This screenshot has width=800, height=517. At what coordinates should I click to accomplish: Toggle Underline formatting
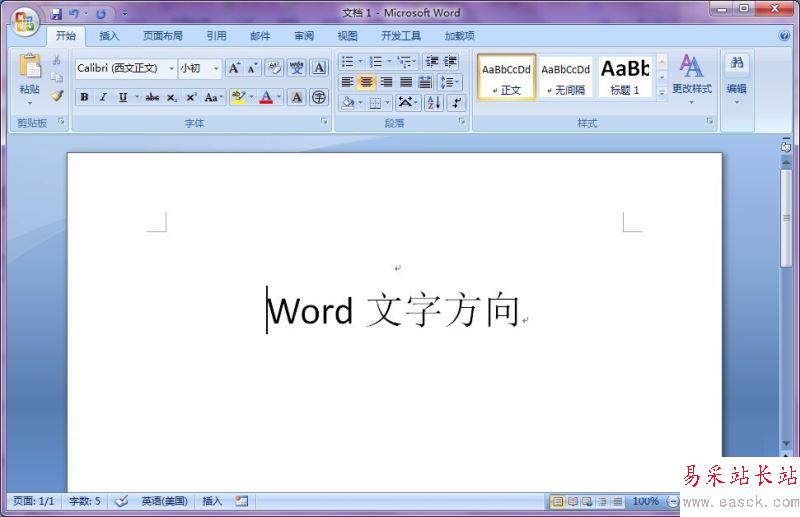tap(122, 97)
